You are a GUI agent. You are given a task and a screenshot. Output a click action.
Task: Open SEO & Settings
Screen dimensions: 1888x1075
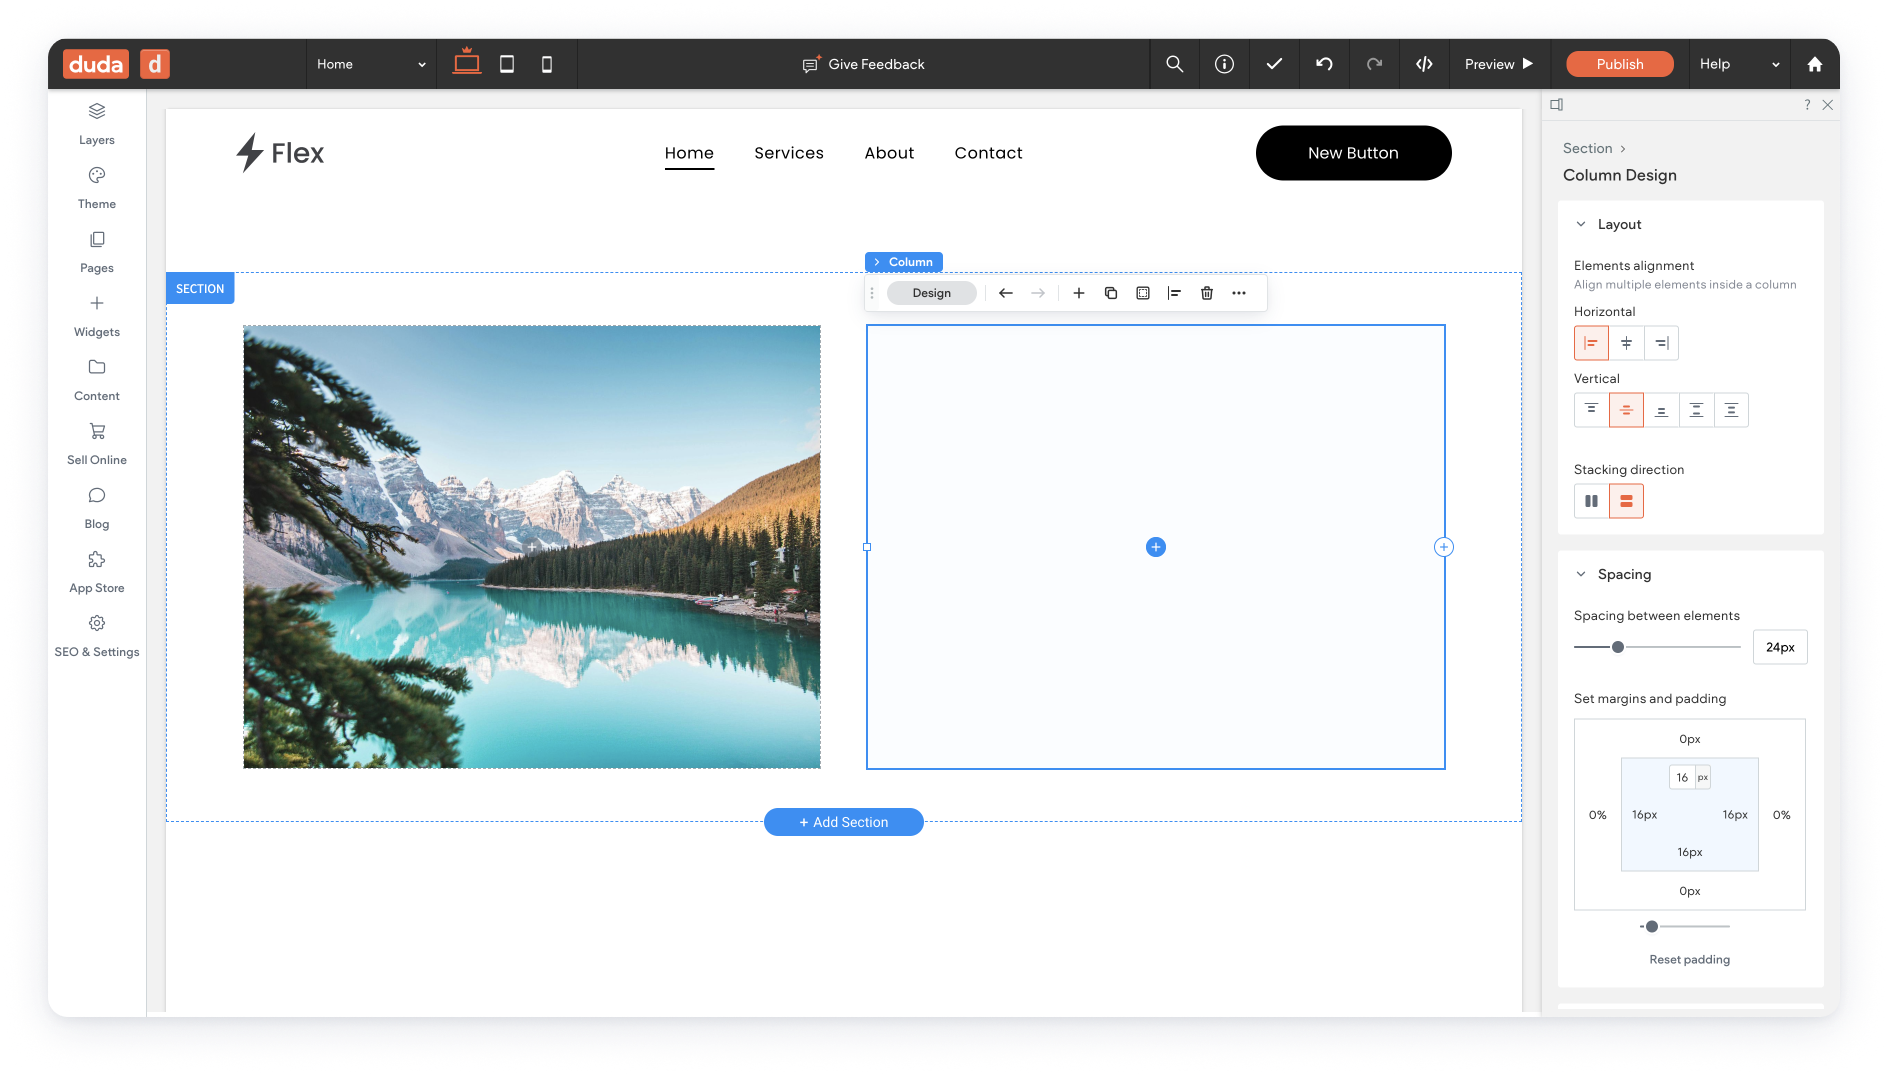(97, 636)
